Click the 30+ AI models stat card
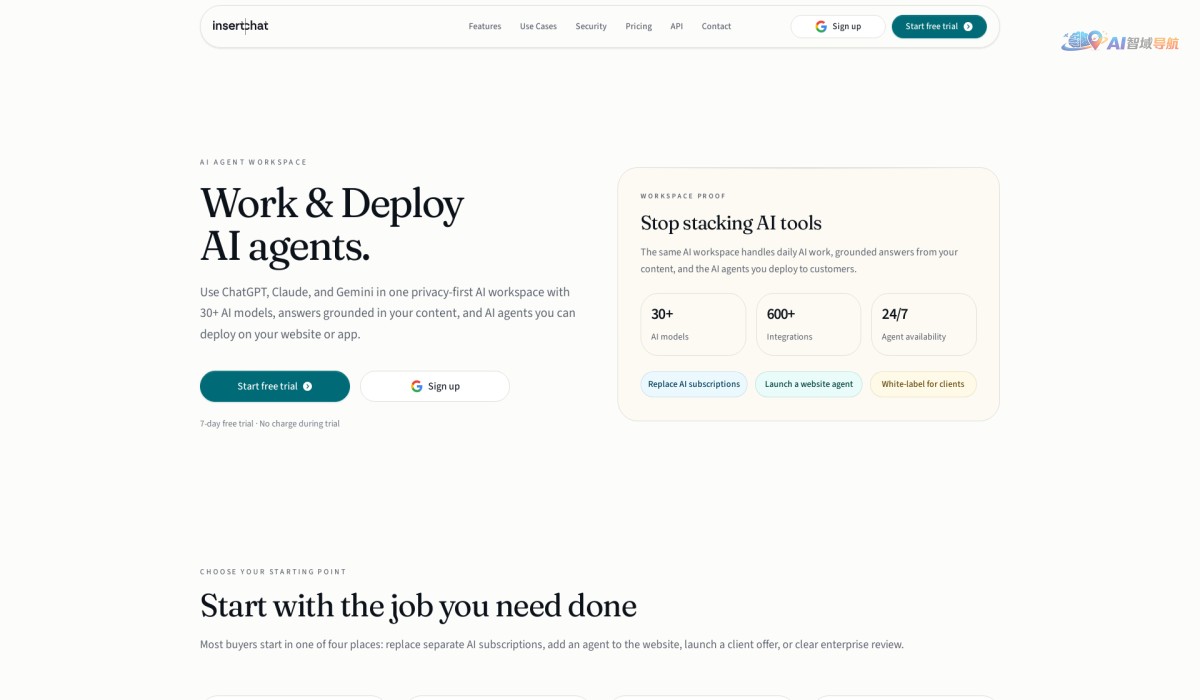 click(x=693, y=324)
